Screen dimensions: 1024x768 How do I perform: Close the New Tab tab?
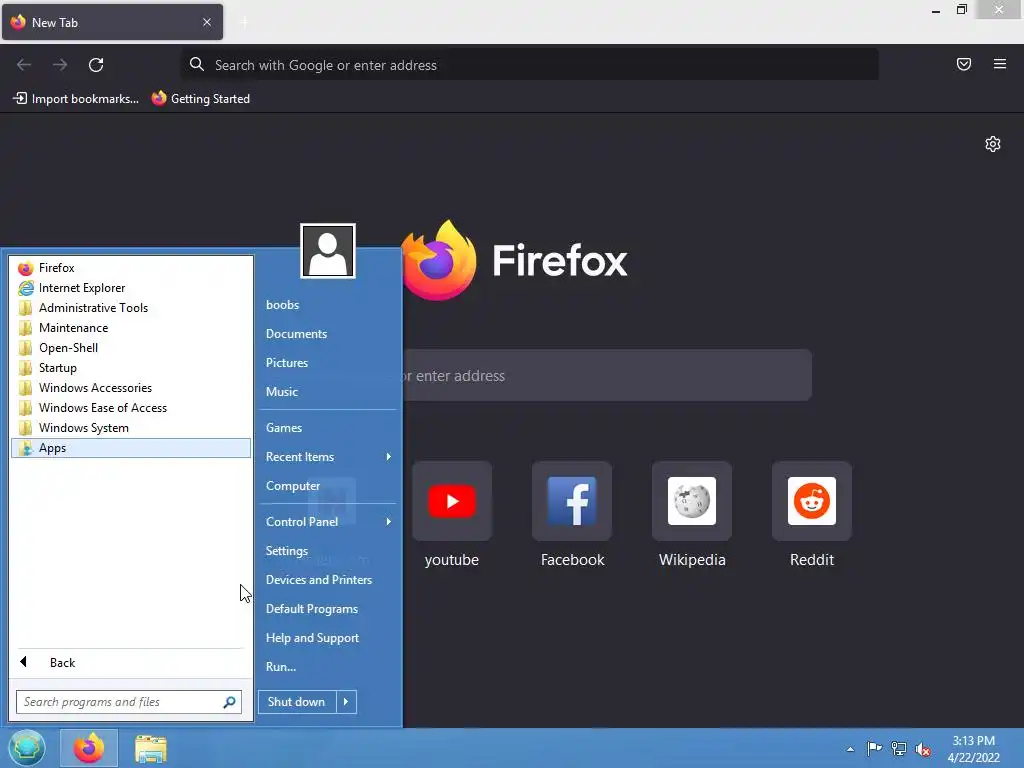tap(207, 22)
